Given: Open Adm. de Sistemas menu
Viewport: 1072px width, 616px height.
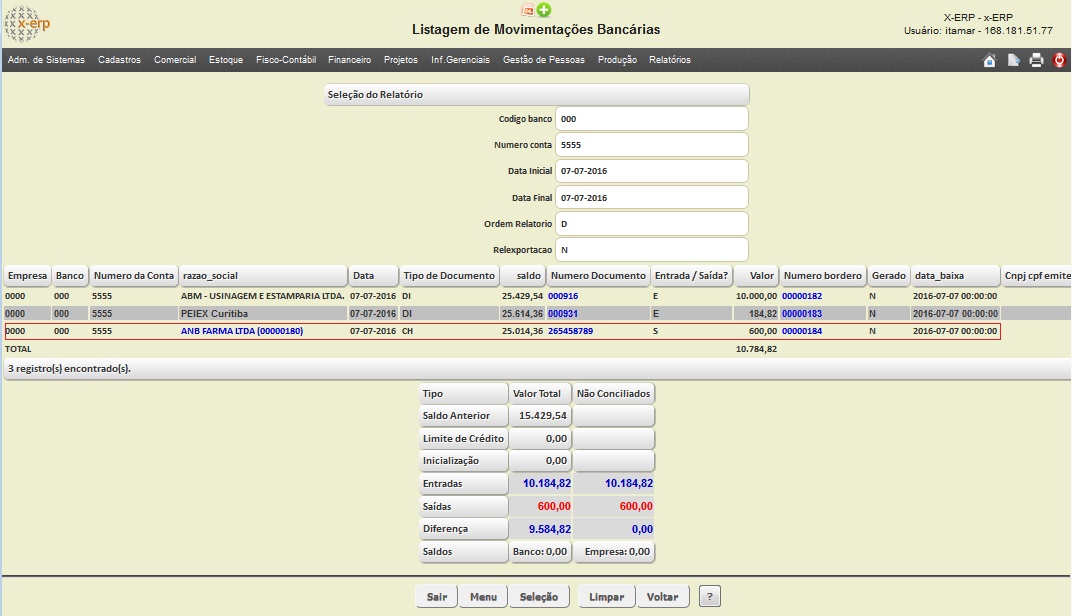Looking at the screenshot, I should coord(46,60).
